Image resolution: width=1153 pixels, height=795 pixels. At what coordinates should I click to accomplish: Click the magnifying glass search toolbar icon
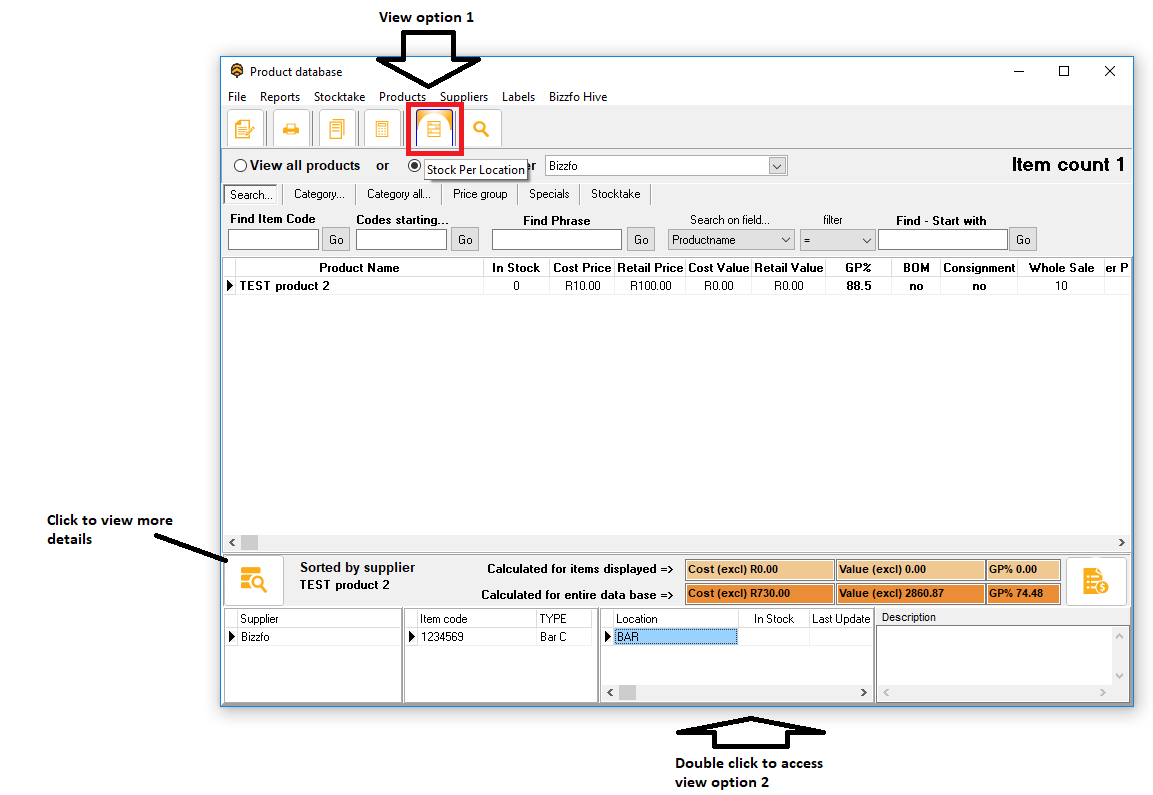(481, 129)
